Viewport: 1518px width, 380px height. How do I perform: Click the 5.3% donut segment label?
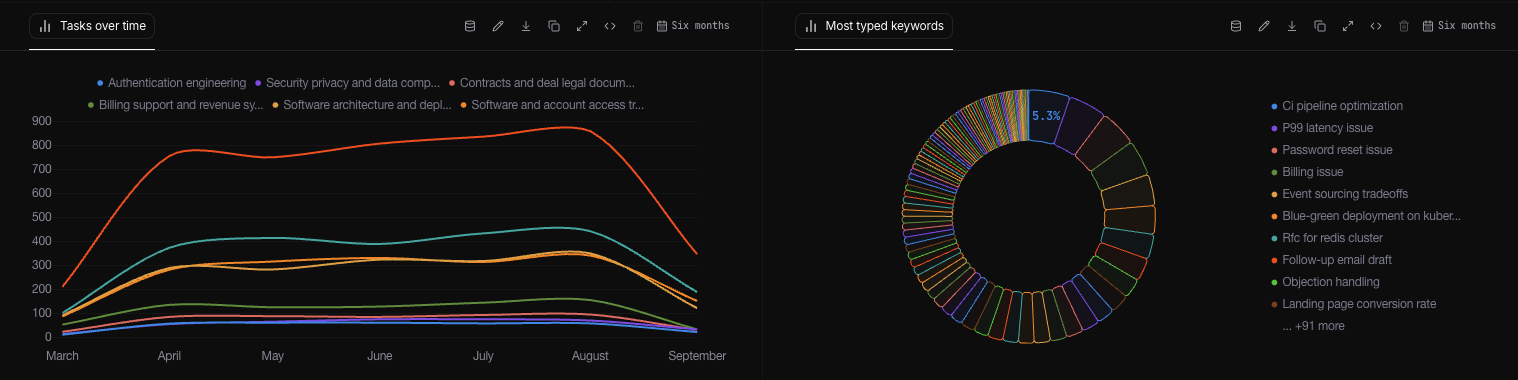(1046, 116)
